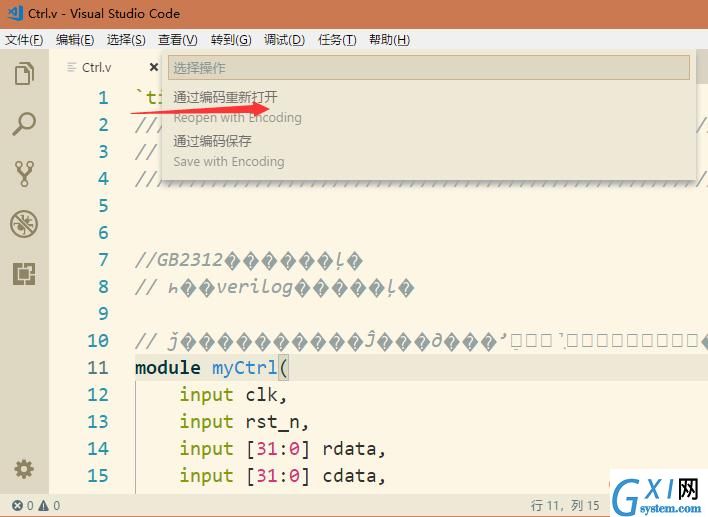
Task: Open the 调试(D) menu
Action: click(x=284, y=40)
